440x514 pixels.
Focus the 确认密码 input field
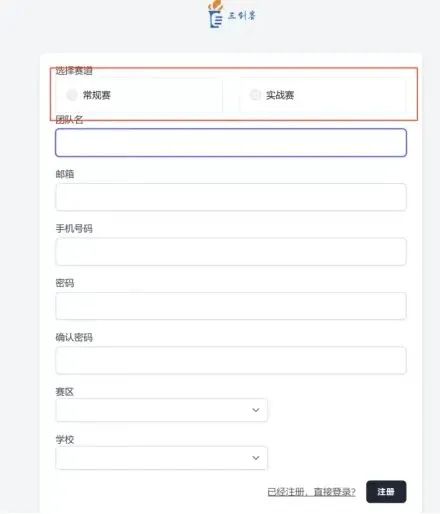click(x=231, y=360)
